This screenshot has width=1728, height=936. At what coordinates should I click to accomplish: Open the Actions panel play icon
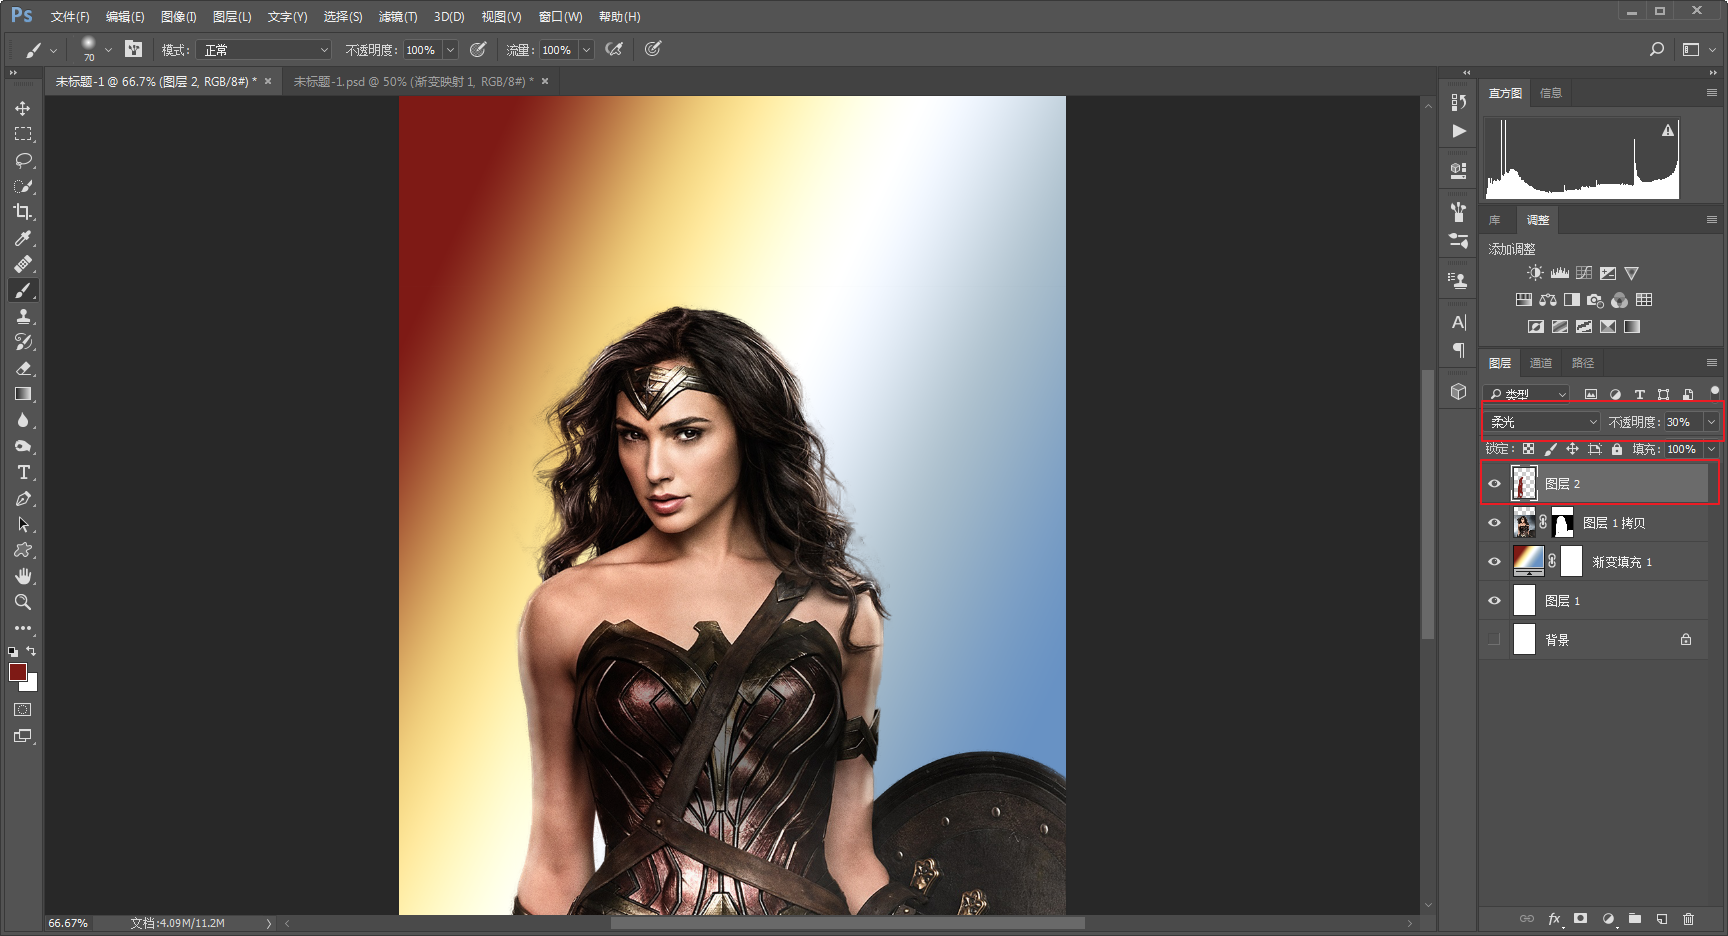tap(1459, 131)
